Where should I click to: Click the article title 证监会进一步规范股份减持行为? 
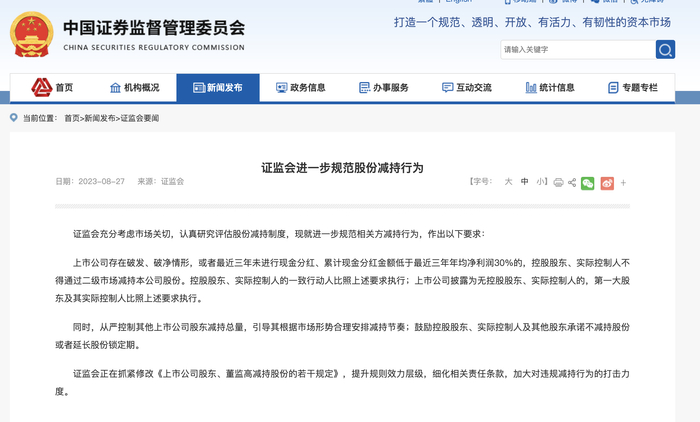click(342, 168)
